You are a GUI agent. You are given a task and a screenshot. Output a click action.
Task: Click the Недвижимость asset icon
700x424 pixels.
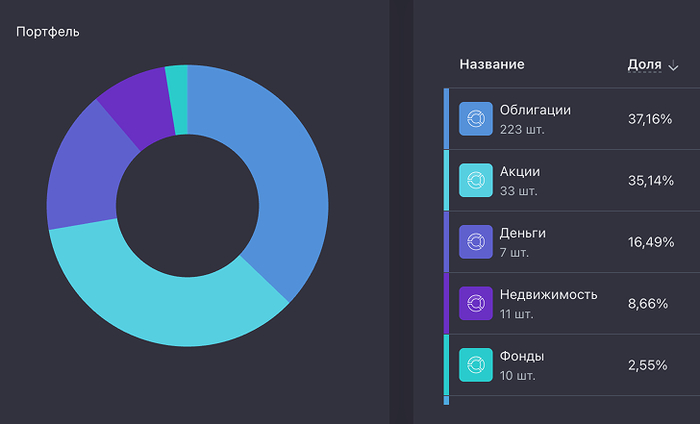tap(475, 303)
